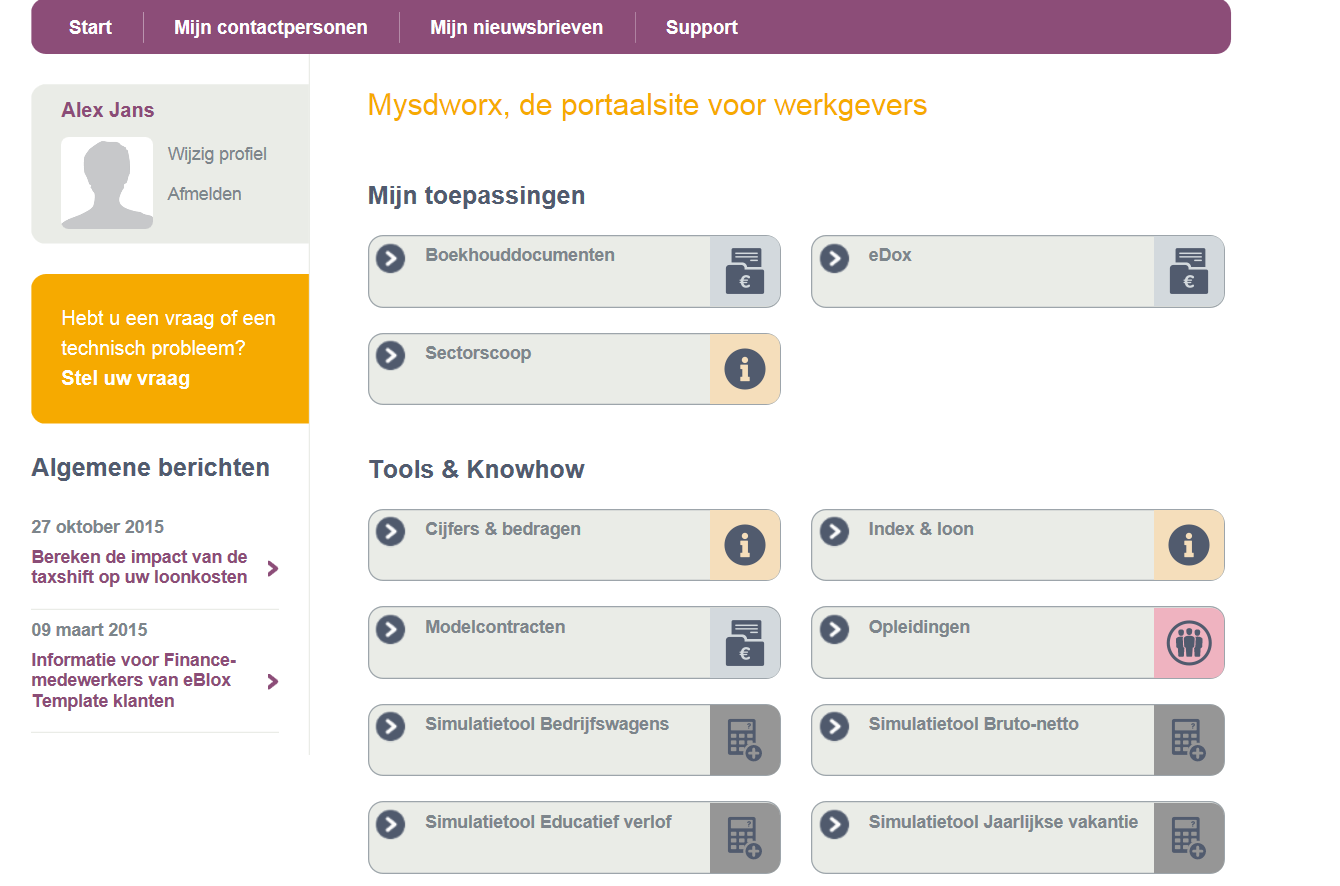Click the Alex Jans name heading
Screen dimensions: 1340x886
point(108,110)
